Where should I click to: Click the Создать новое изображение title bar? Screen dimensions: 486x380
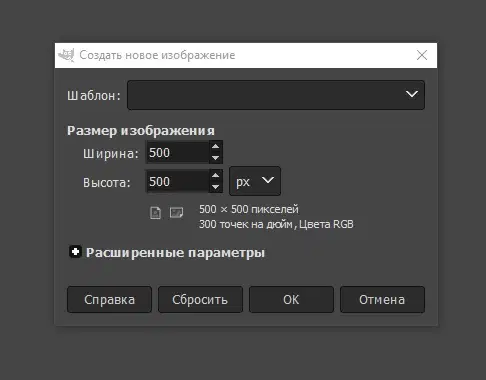pyautogui.click(x=246, y=55)
